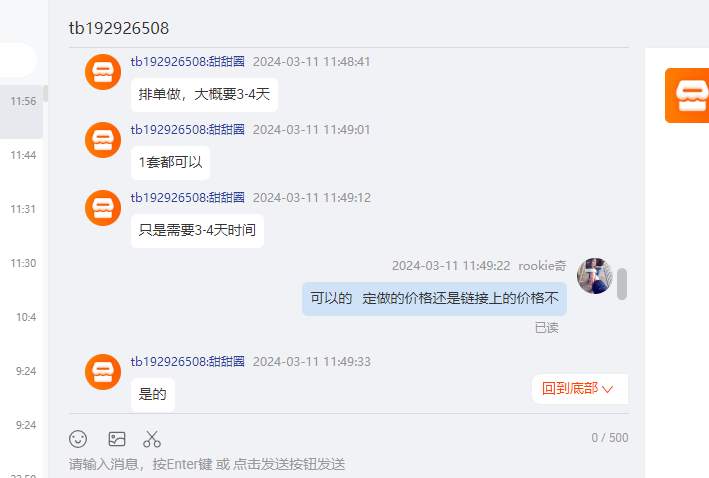Click sender name tb192926508:甜甜圈 at 11:48:41
The width and height of the screenshot is (709, 478).
[x=188, y=62]
